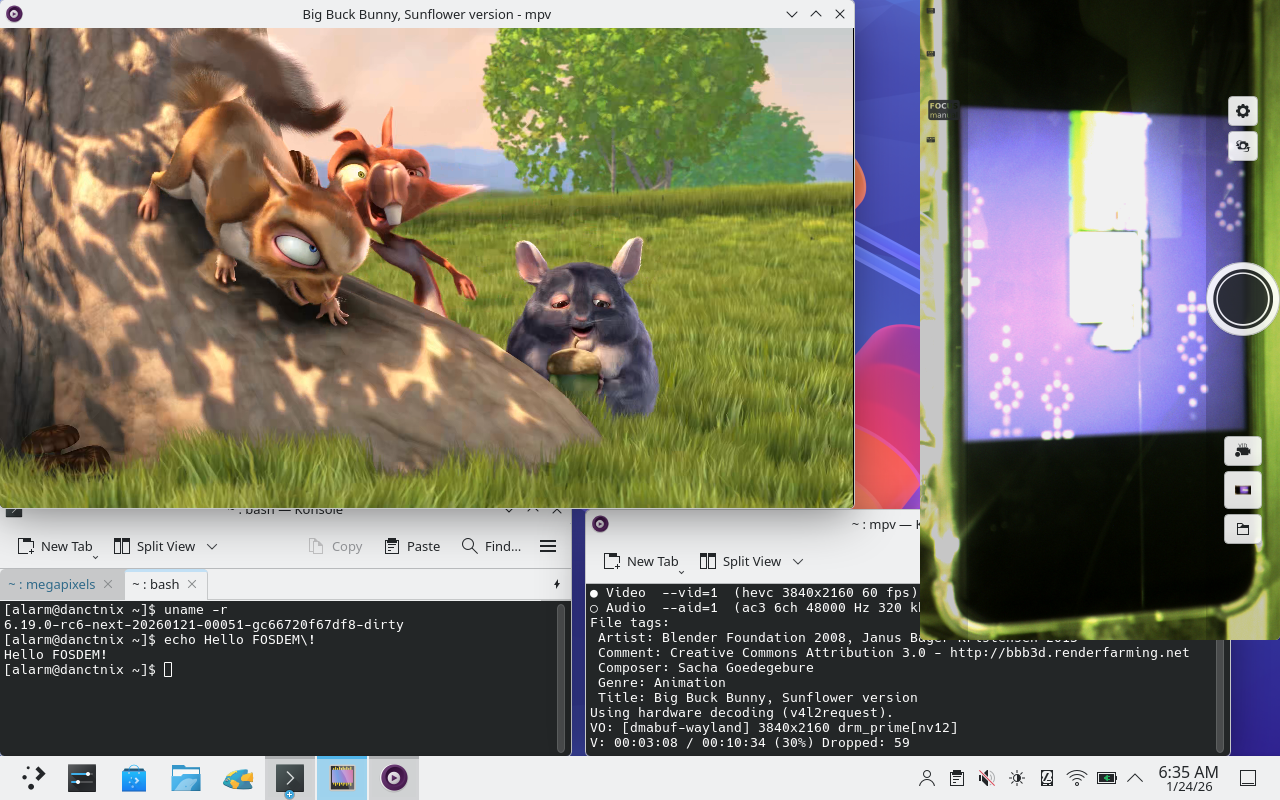The height and width of the screenshot is (800, 1280).
Task: Click the Find button in Konsole
Action: (491, 546)
